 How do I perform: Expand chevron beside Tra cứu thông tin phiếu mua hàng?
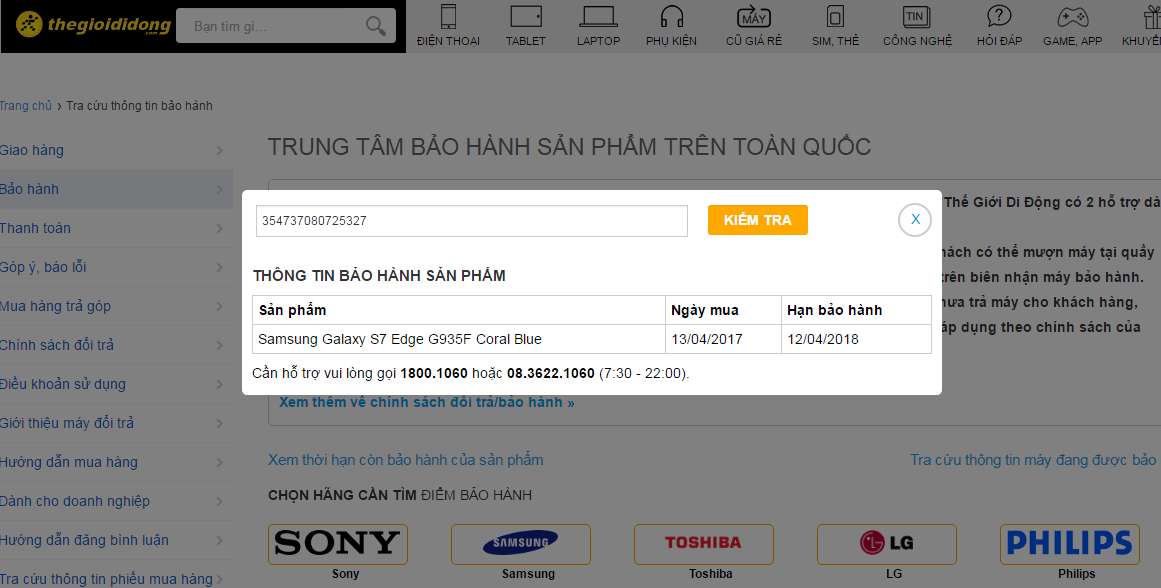(219, 579)
